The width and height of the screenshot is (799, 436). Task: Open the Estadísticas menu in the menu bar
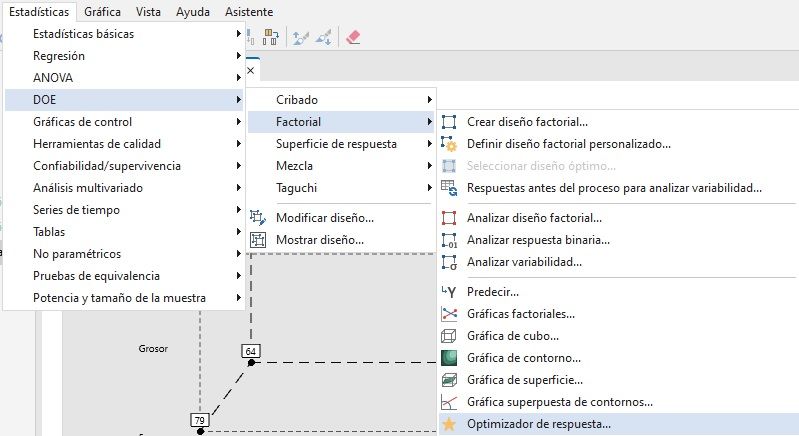coord(39,12)
